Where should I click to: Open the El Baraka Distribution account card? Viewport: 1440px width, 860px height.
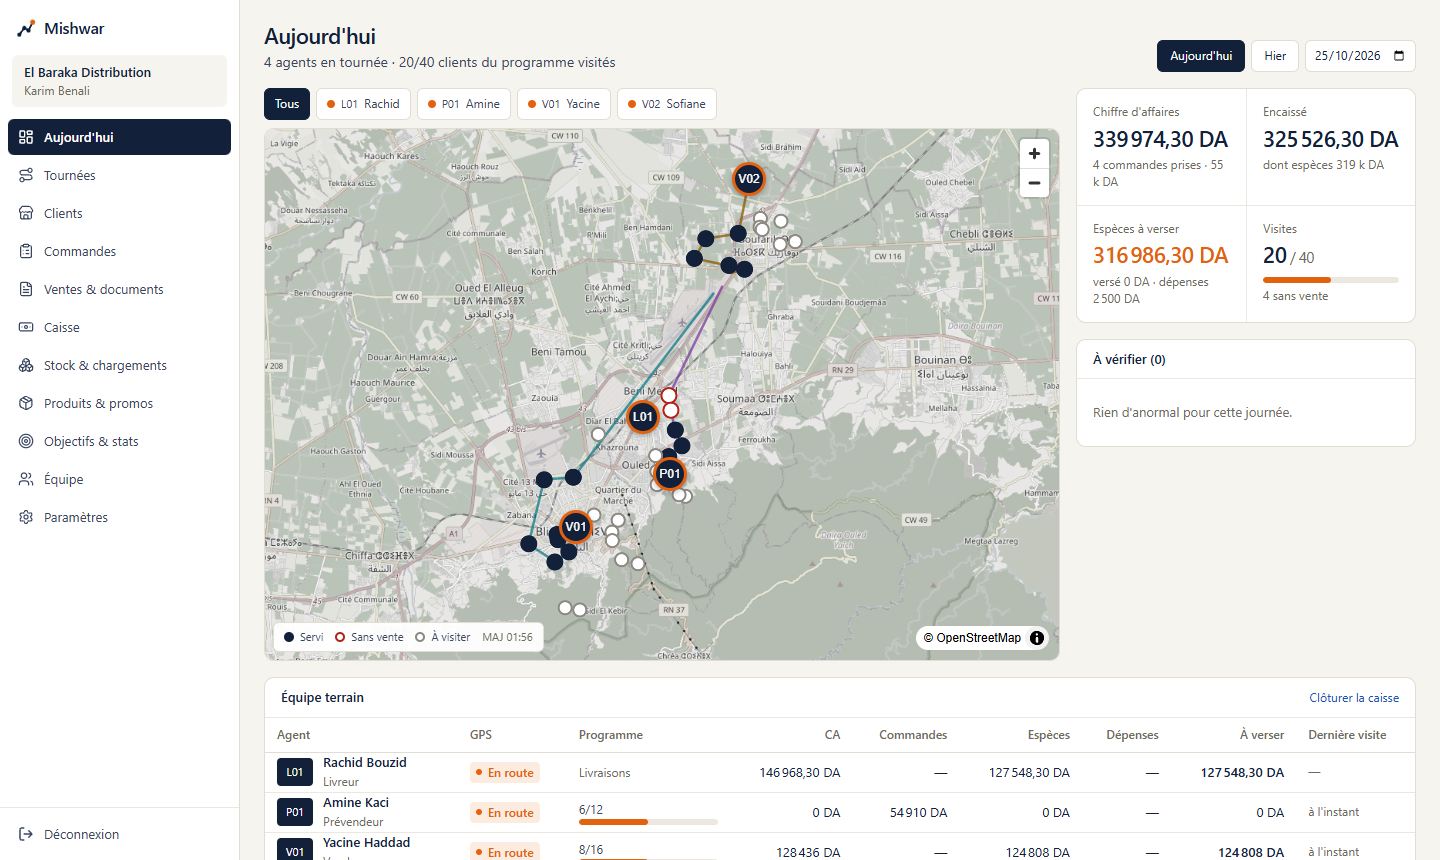119,81
